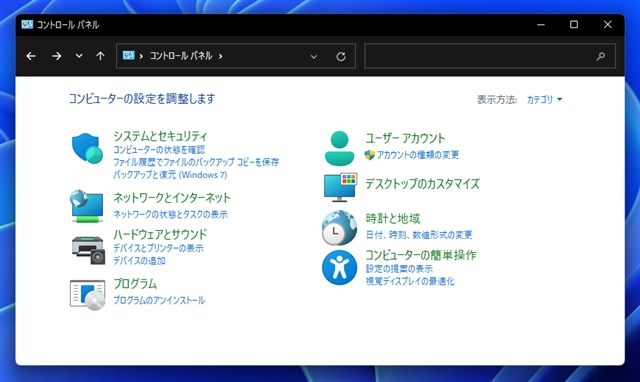Screen dimensions: 640x382
Task: Open バックアップと復元 (Windows 7) link
Action: pyautogui.click(x=170, y=175)
